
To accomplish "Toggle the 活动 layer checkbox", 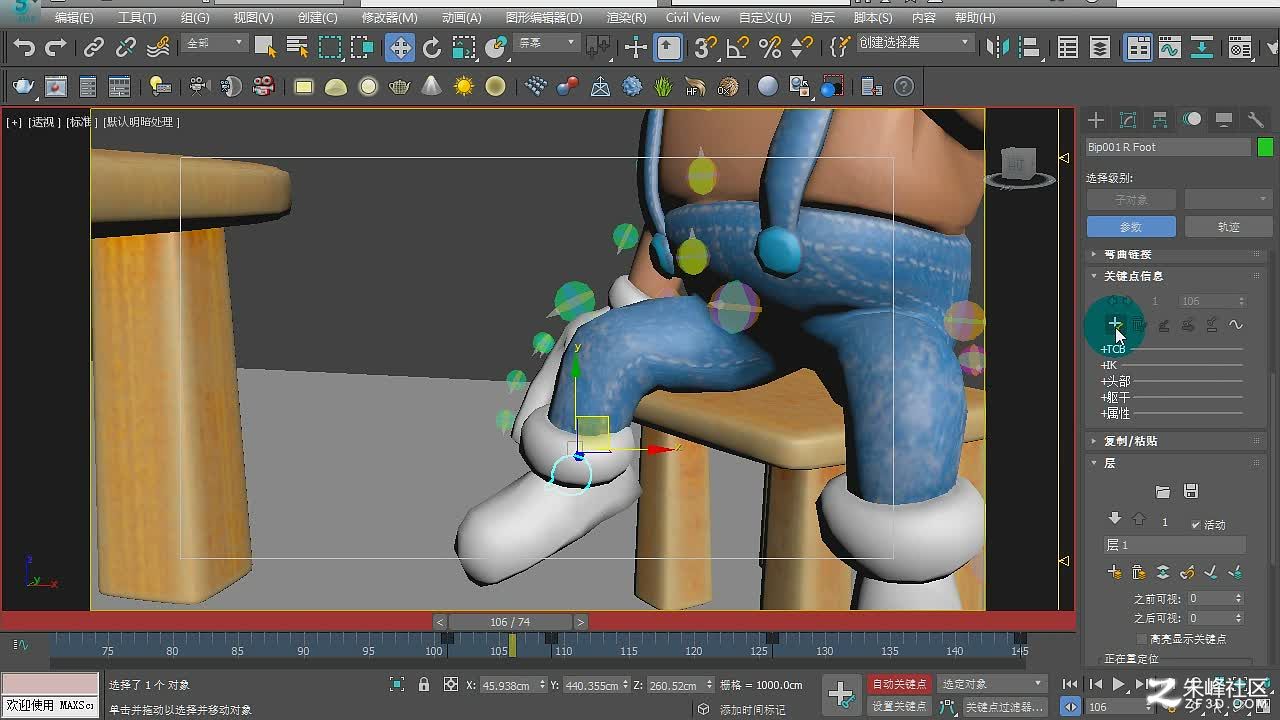I will pyautogui.click(x=1196, y=525).
